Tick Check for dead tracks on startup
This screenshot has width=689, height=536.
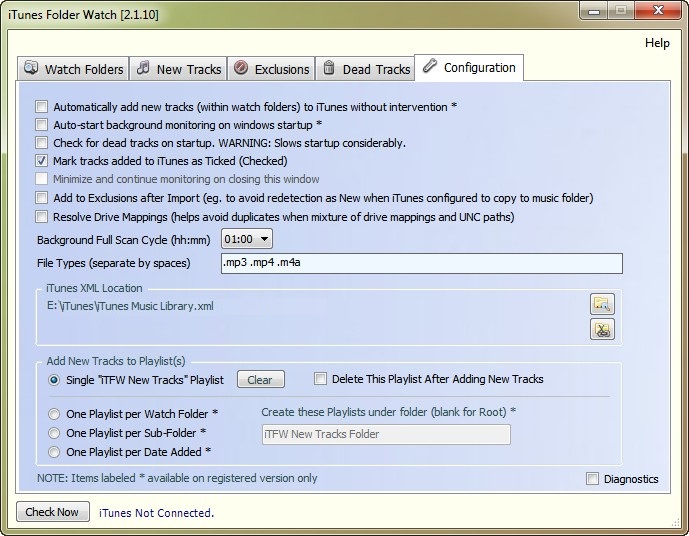42,142
